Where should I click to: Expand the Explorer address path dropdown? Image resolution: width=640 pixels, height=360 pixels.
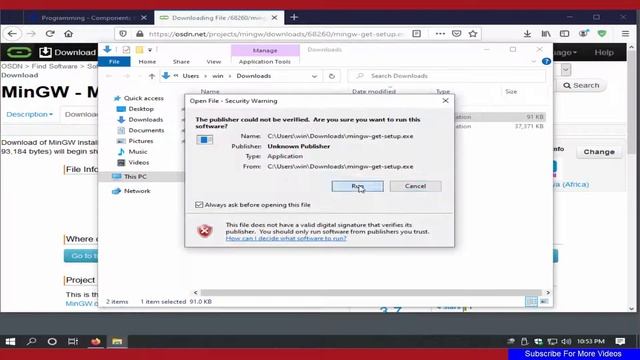314,76
